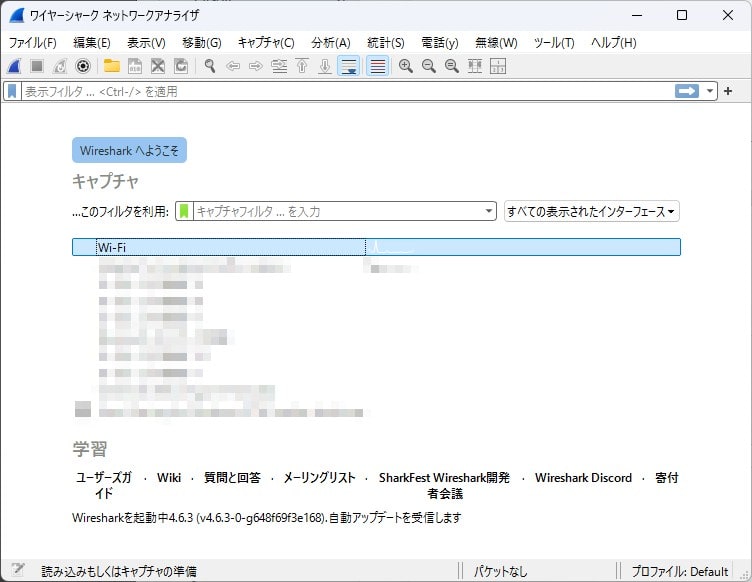
Task: Go back in packet history arrow
Action: (x=233, y=66)
